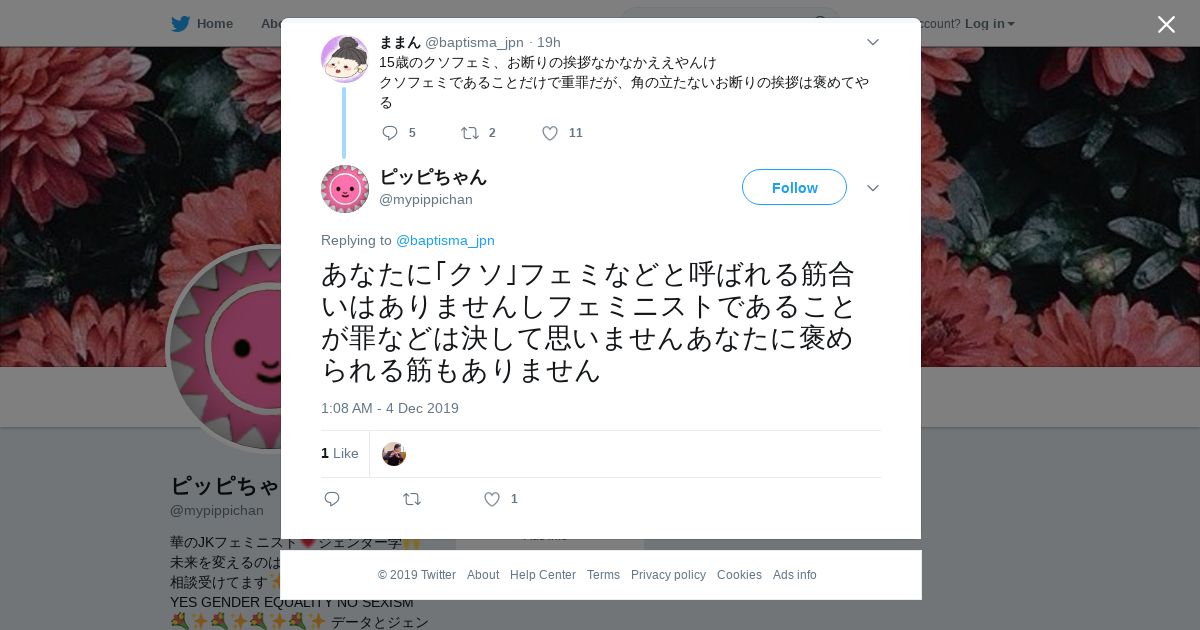Expand options chevron on ままん's tweet
The image size is (1200, 630).
[872, 42]
